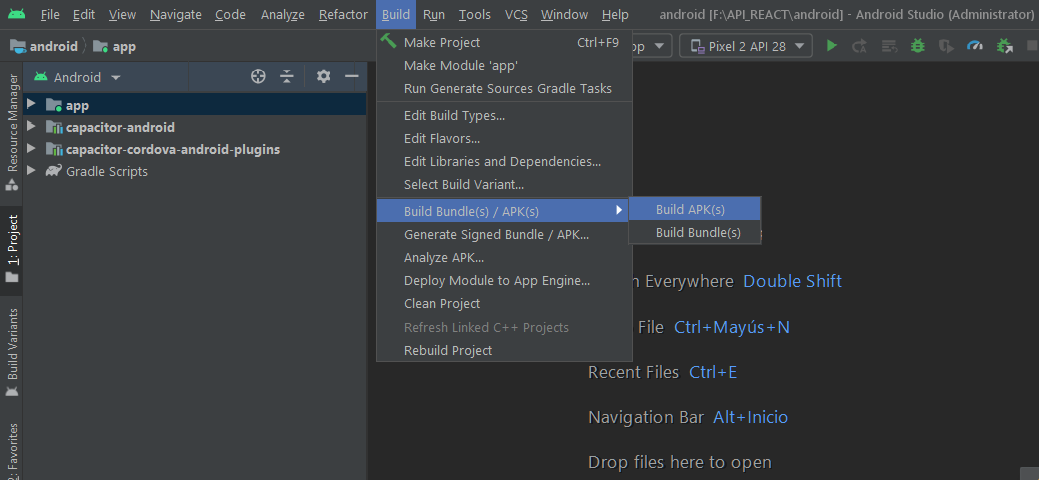The image size is (1040, 480).
Task: Attach Debugger to Android Process icon
Action: click(1005, 46)
